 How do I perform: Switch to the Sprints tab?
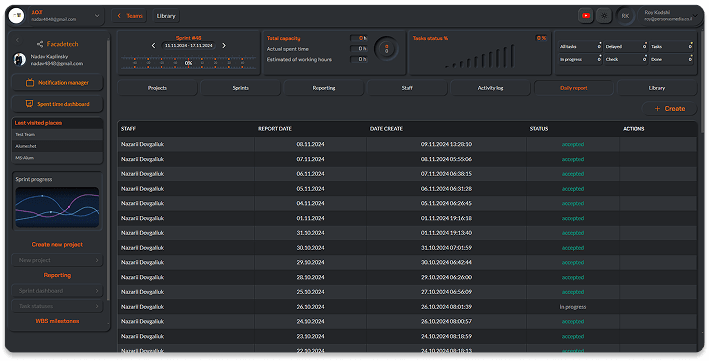tap(241, 88)
